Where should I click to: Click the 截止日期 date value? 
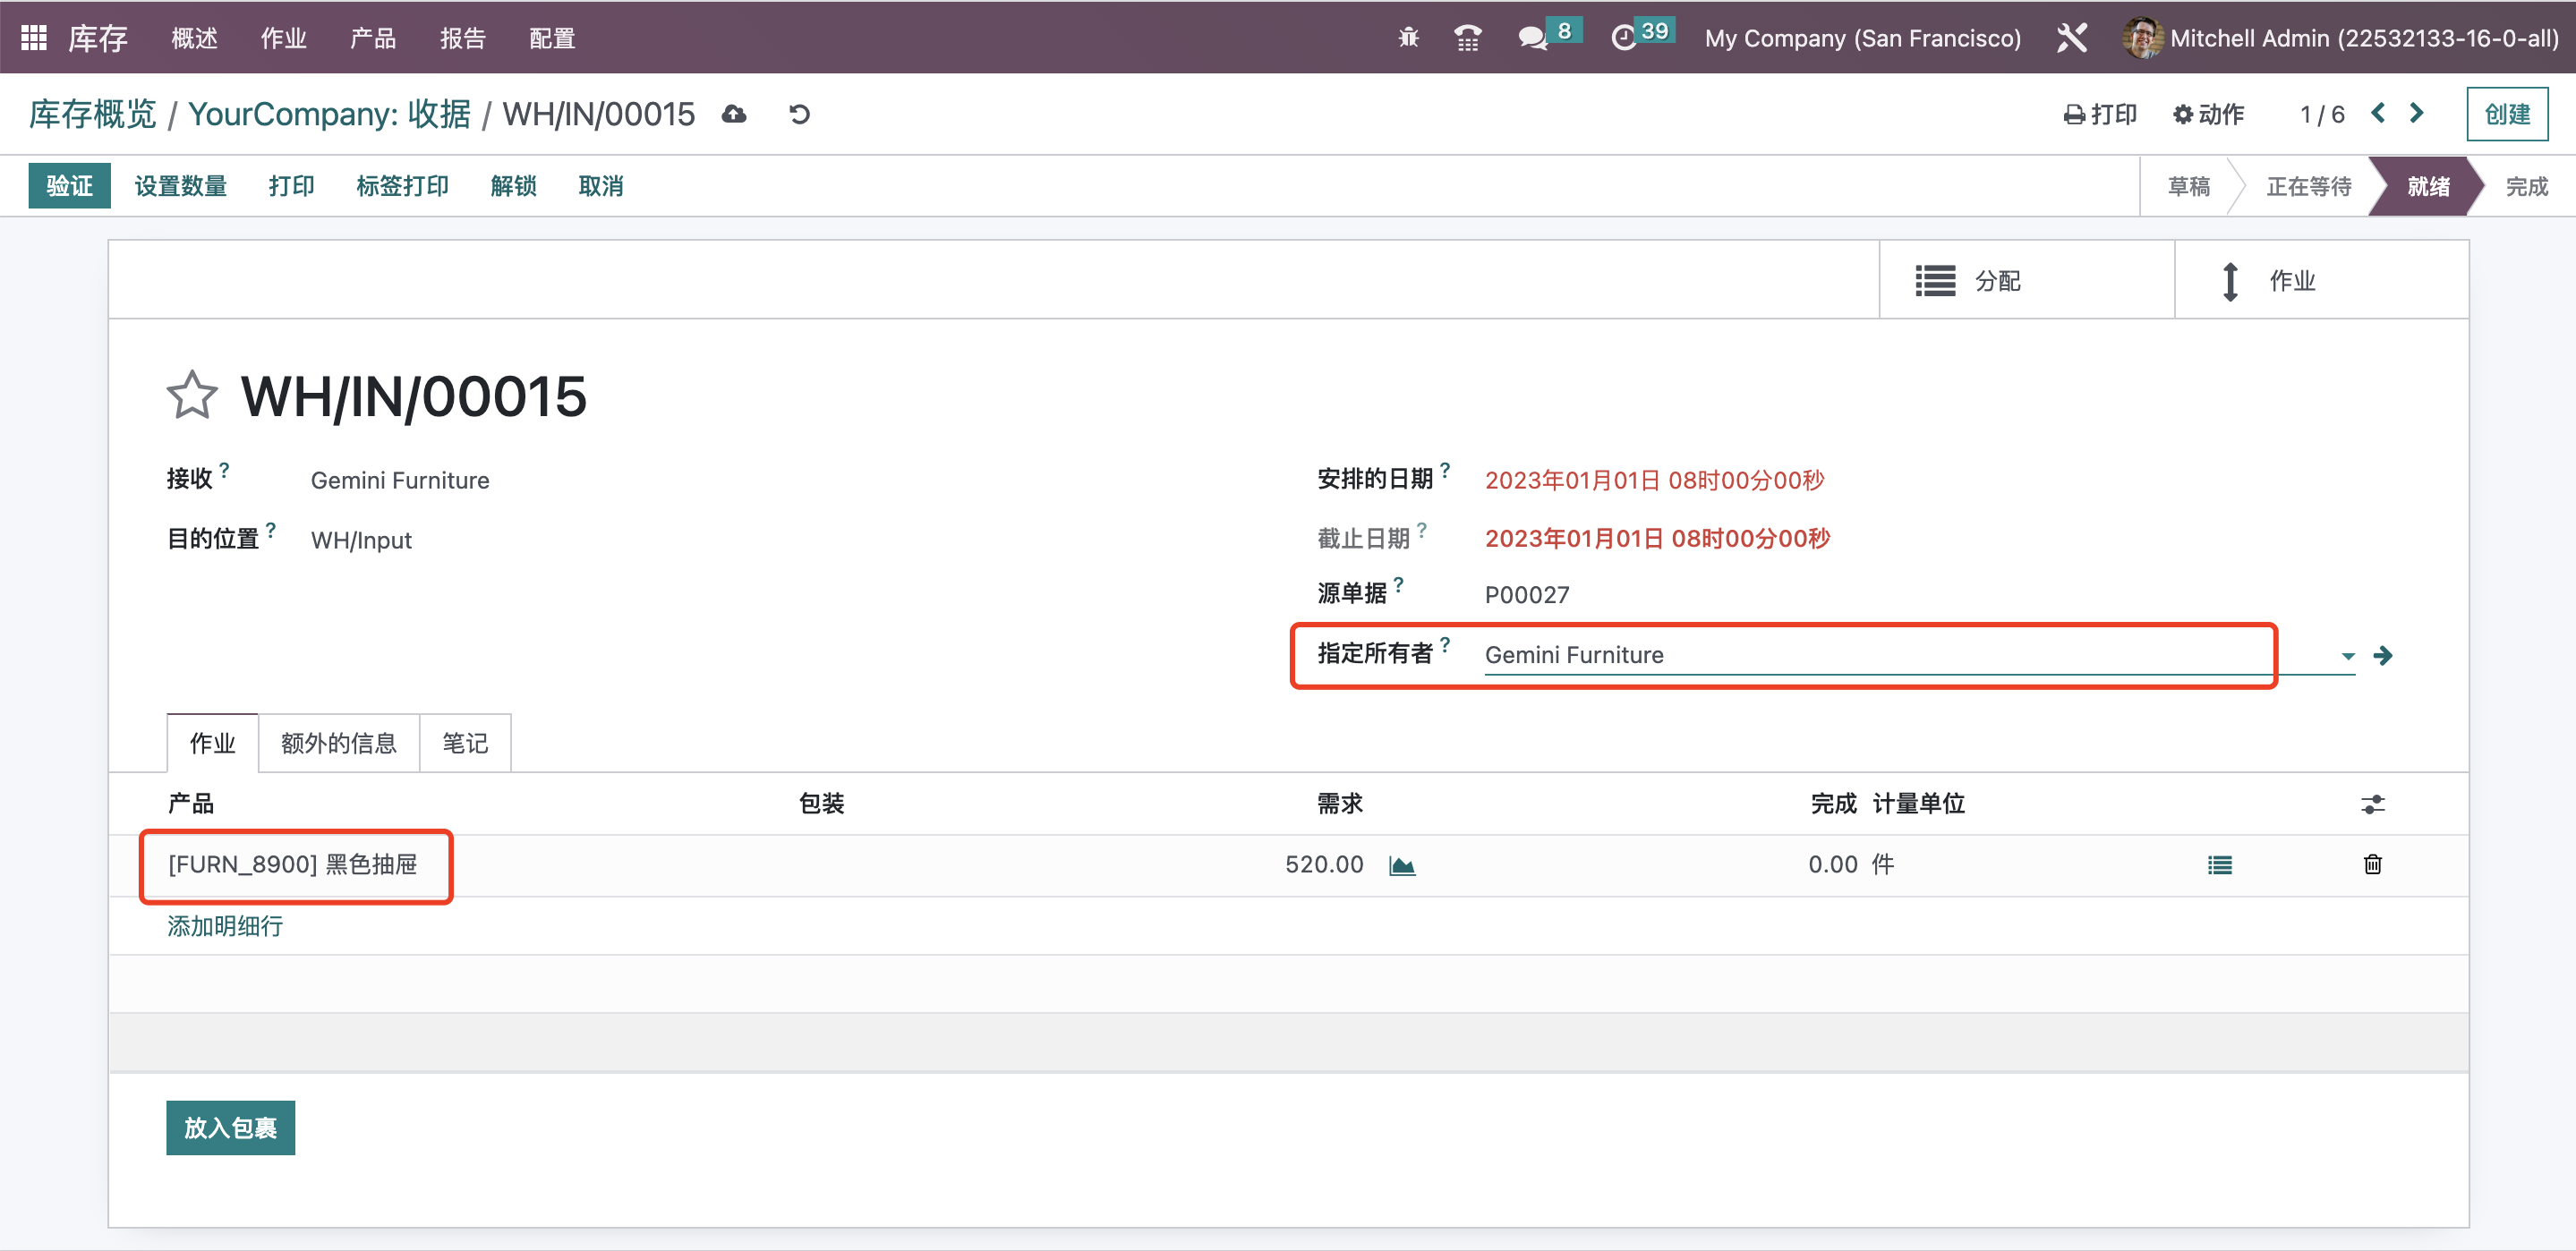[x=1657, y=539]
